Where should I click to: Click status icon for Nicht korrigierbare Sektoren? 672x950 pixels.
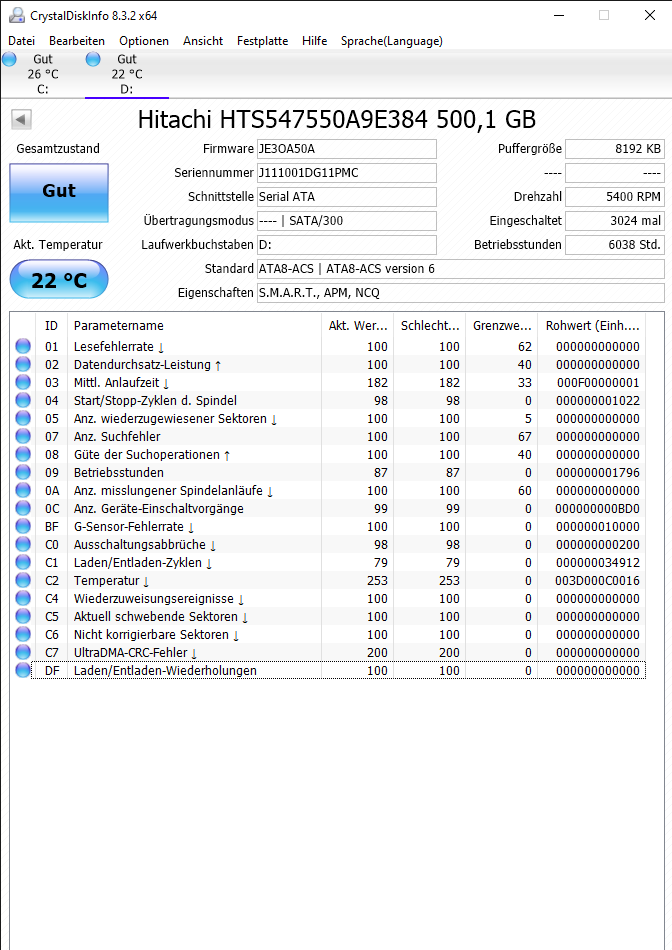click(23, 634)
